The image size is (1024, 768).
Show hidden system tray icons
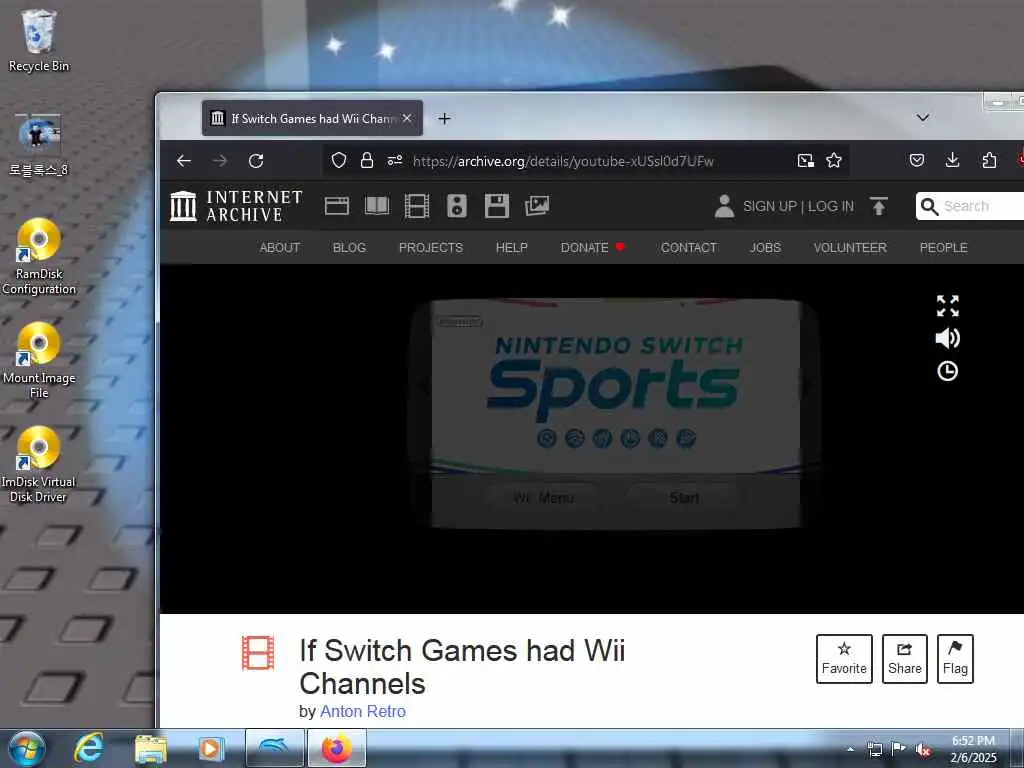pyautogui.click(x=850, y=750)
